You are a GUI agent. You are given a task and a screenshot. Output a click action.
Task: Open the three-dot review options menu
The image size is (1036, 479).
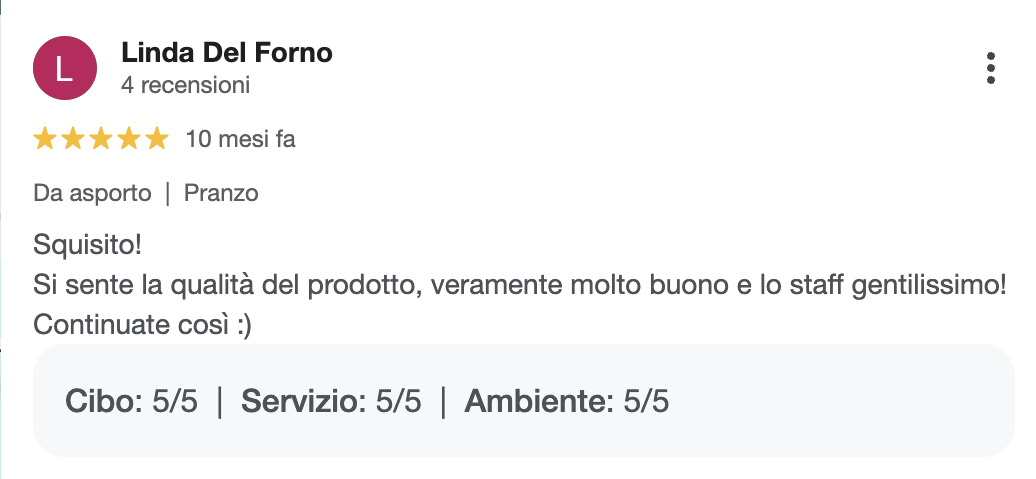990,68
